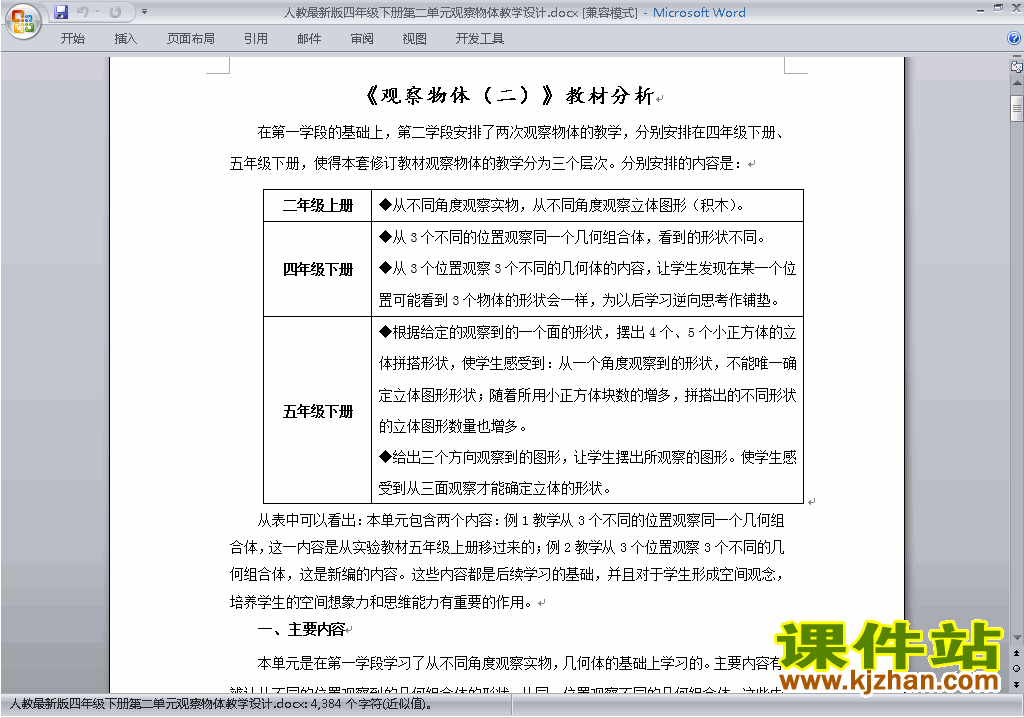Open Customize Quick Access Toolbar dropdown

pyautogui.click(x=144, y=12)
